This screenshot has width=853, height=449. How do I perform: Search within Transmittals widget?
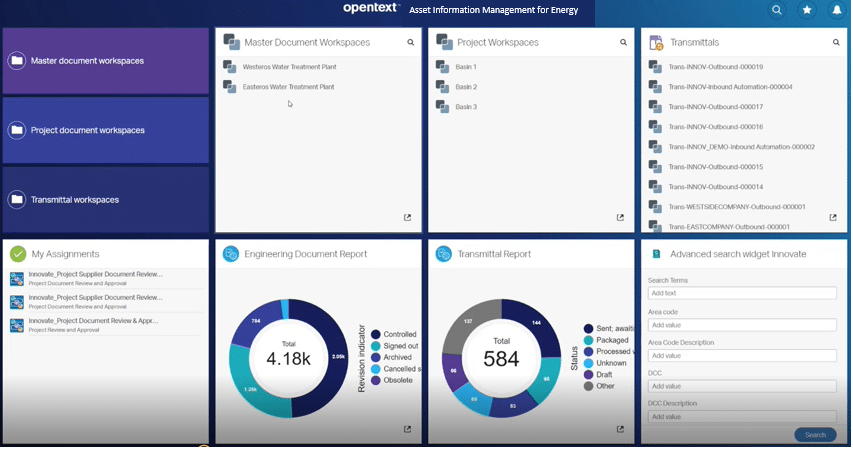(836, 42)
